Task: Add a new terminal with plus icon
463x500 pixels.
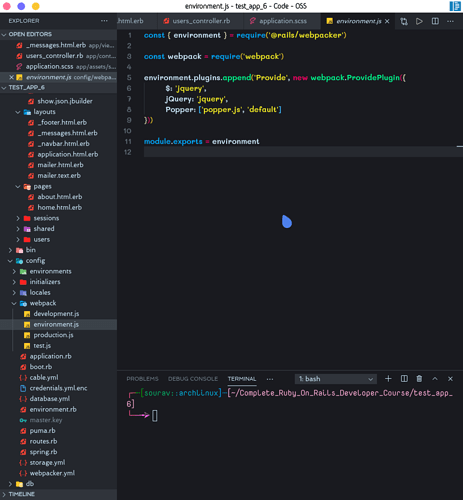Action: 388,379
